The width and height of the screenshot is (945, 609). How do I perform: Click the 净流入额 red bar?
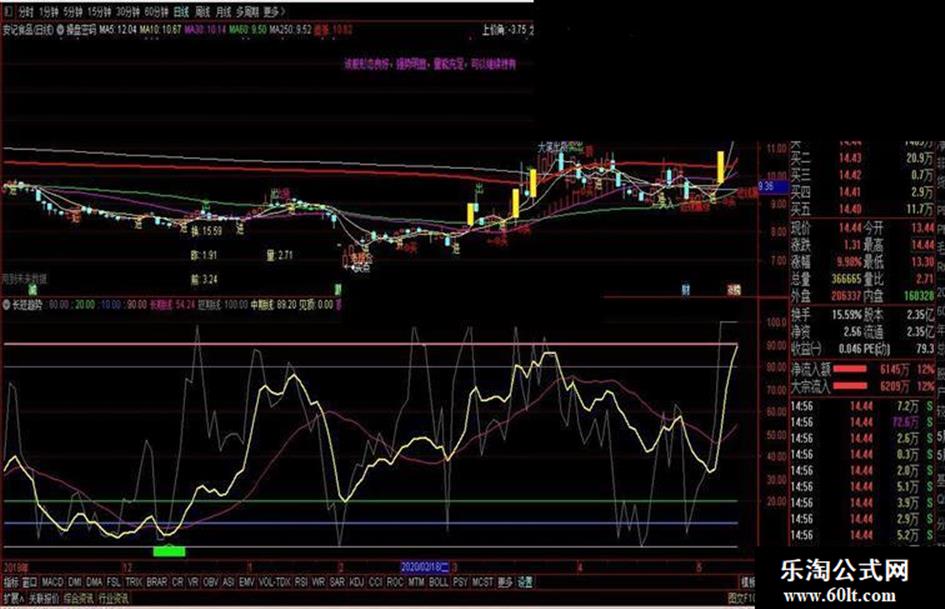tap(849, 369)
